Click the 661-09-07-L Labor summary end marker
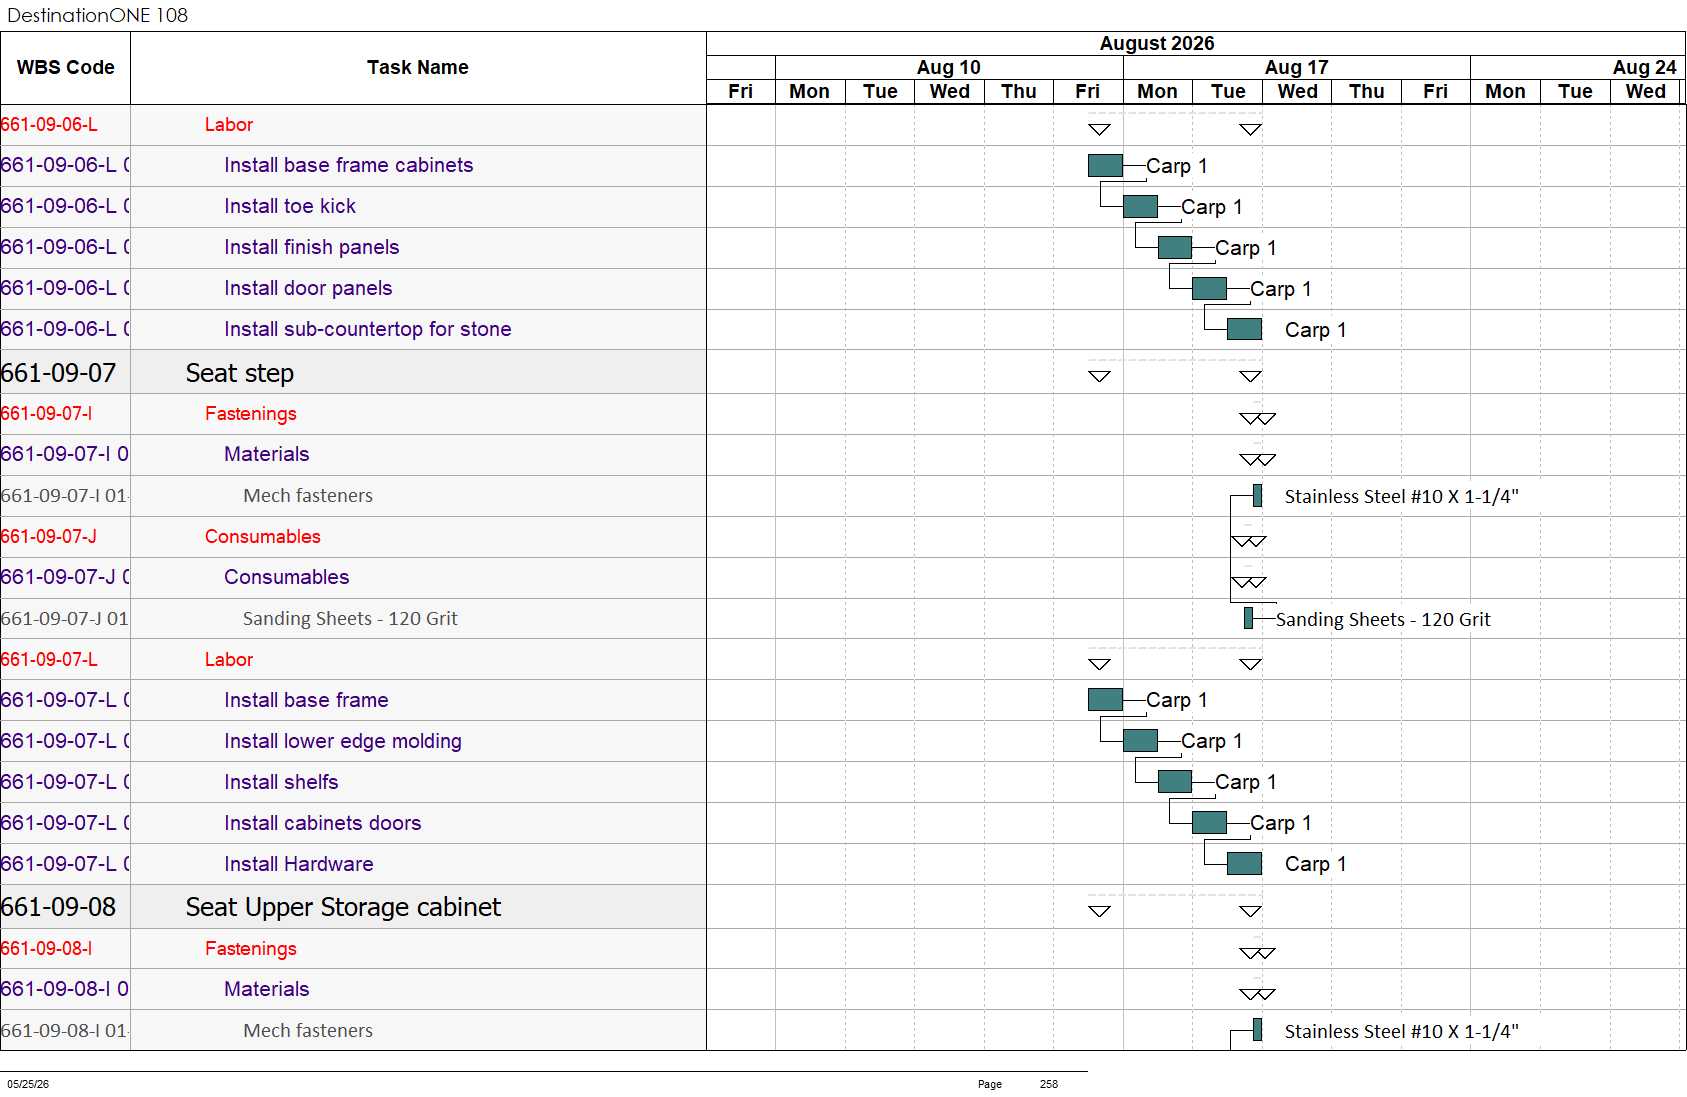This screenshot has height=1097, width=1687. click(1250, 664)
